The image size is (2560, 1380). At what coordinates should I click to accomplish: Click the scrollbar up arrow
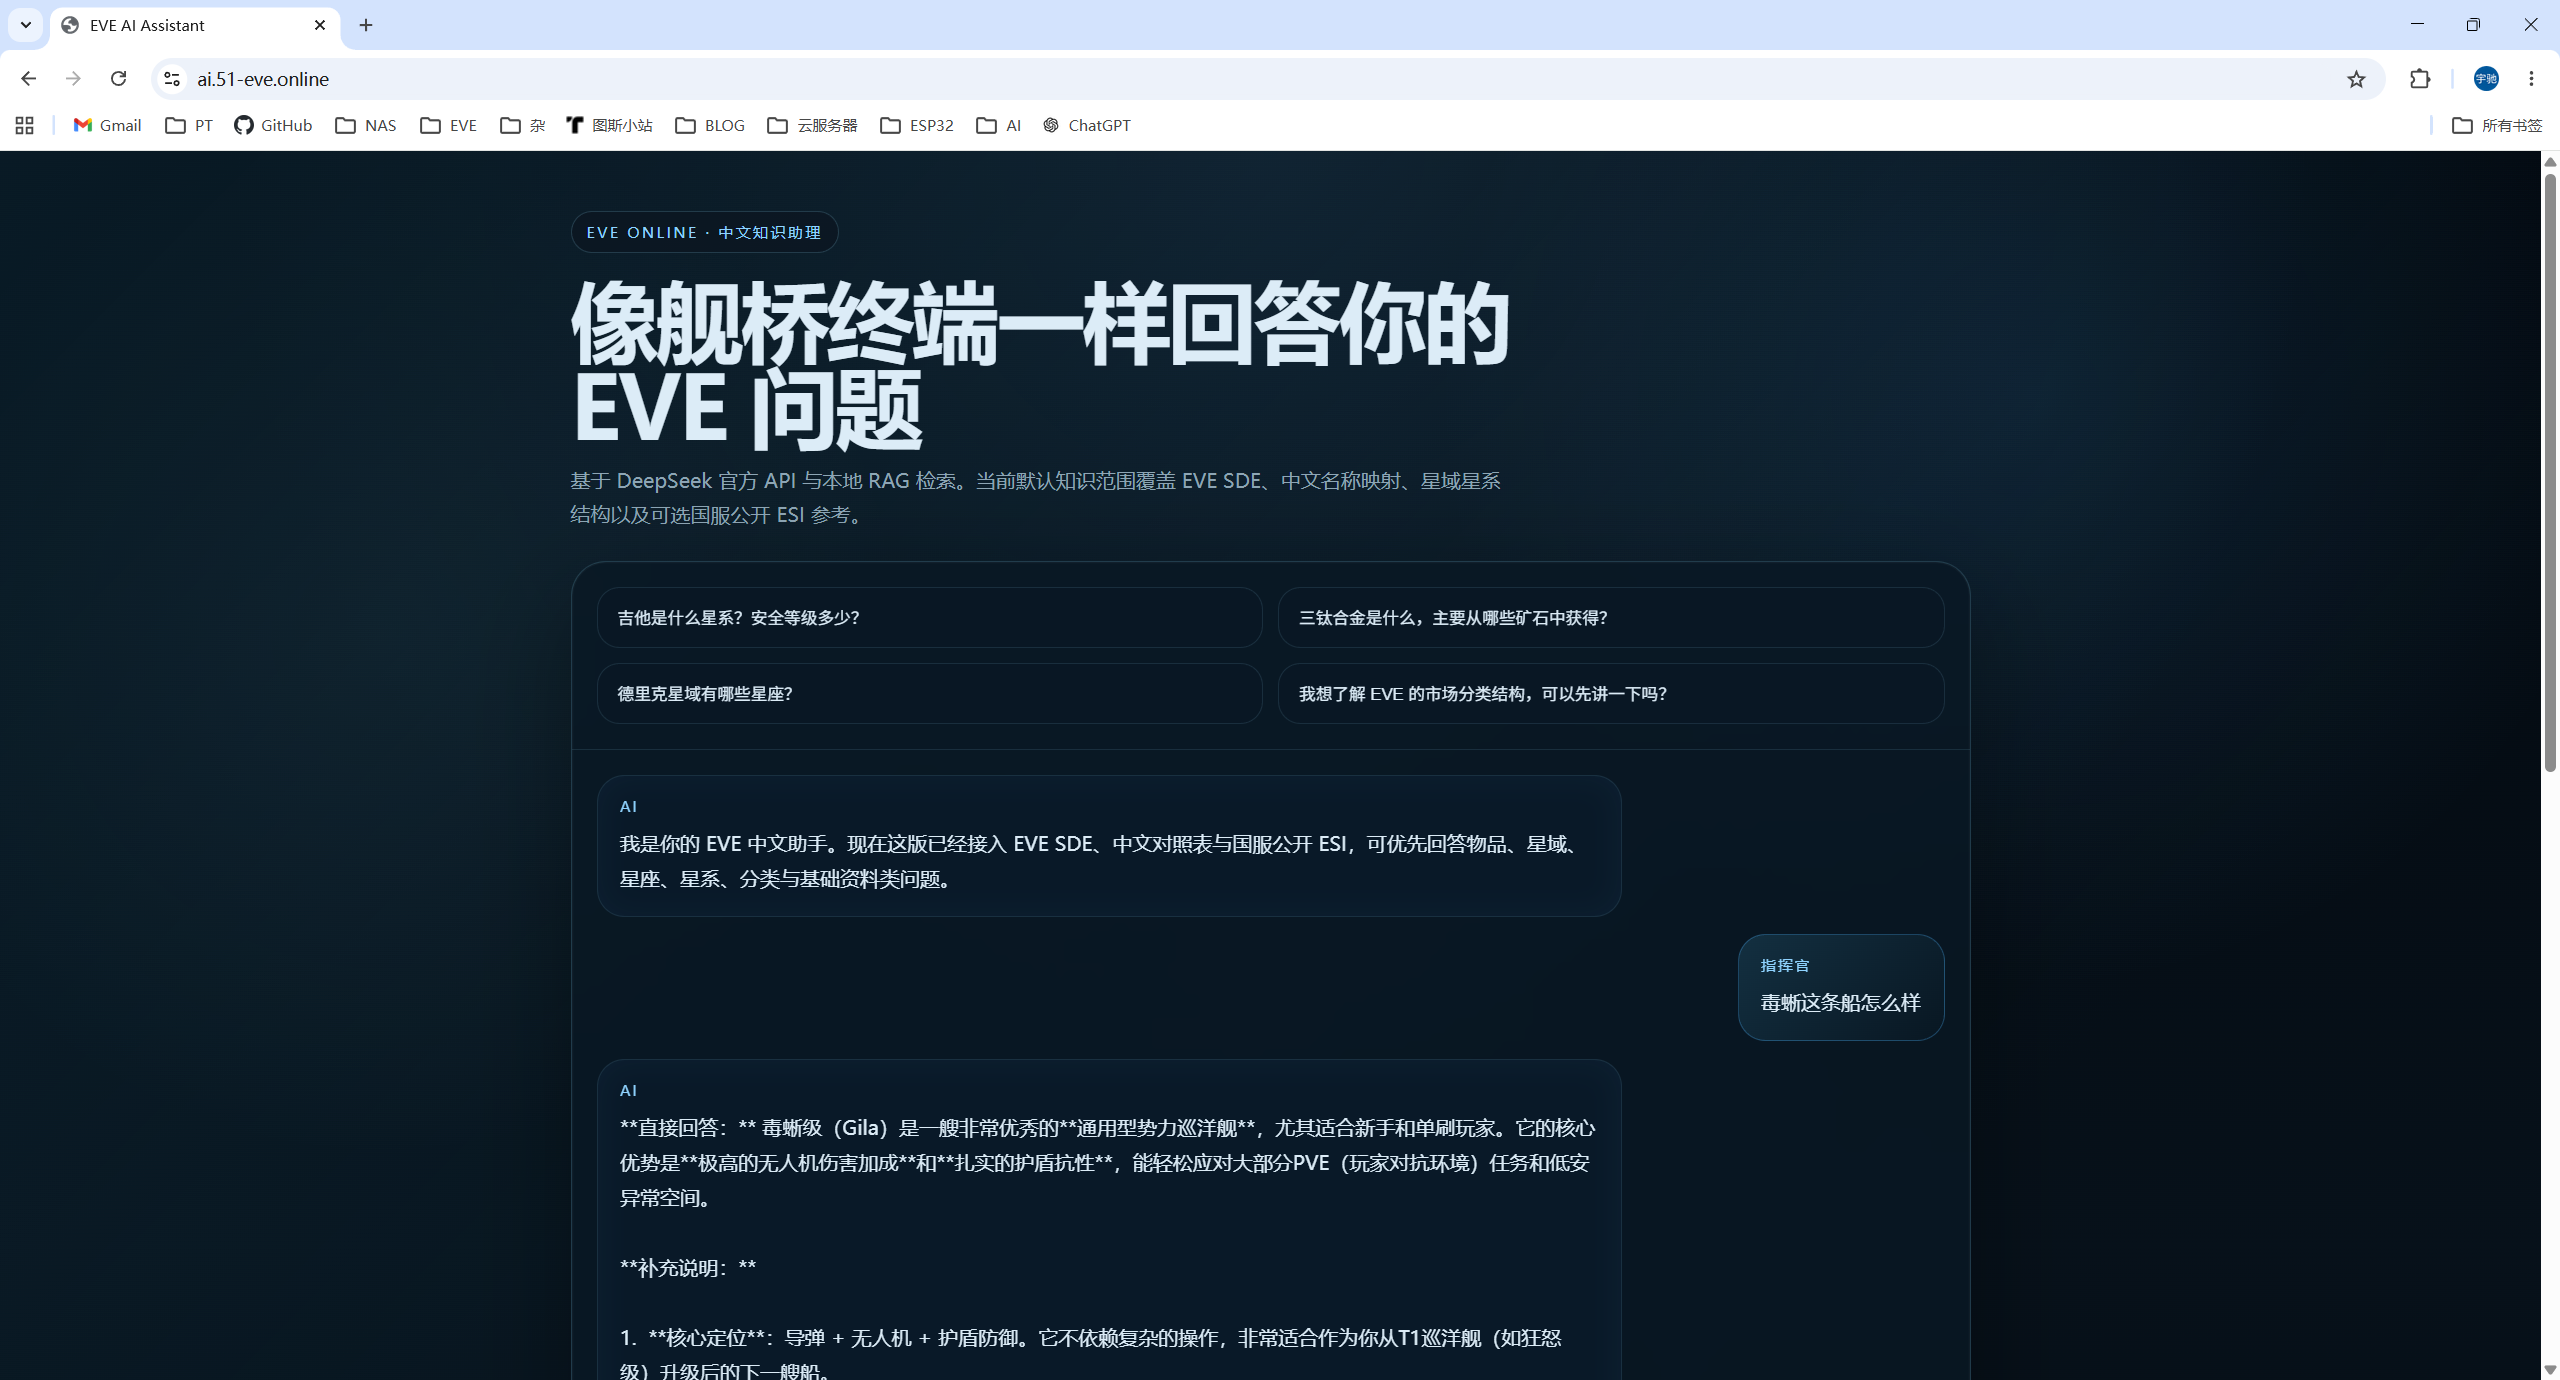pos(2550,161)
